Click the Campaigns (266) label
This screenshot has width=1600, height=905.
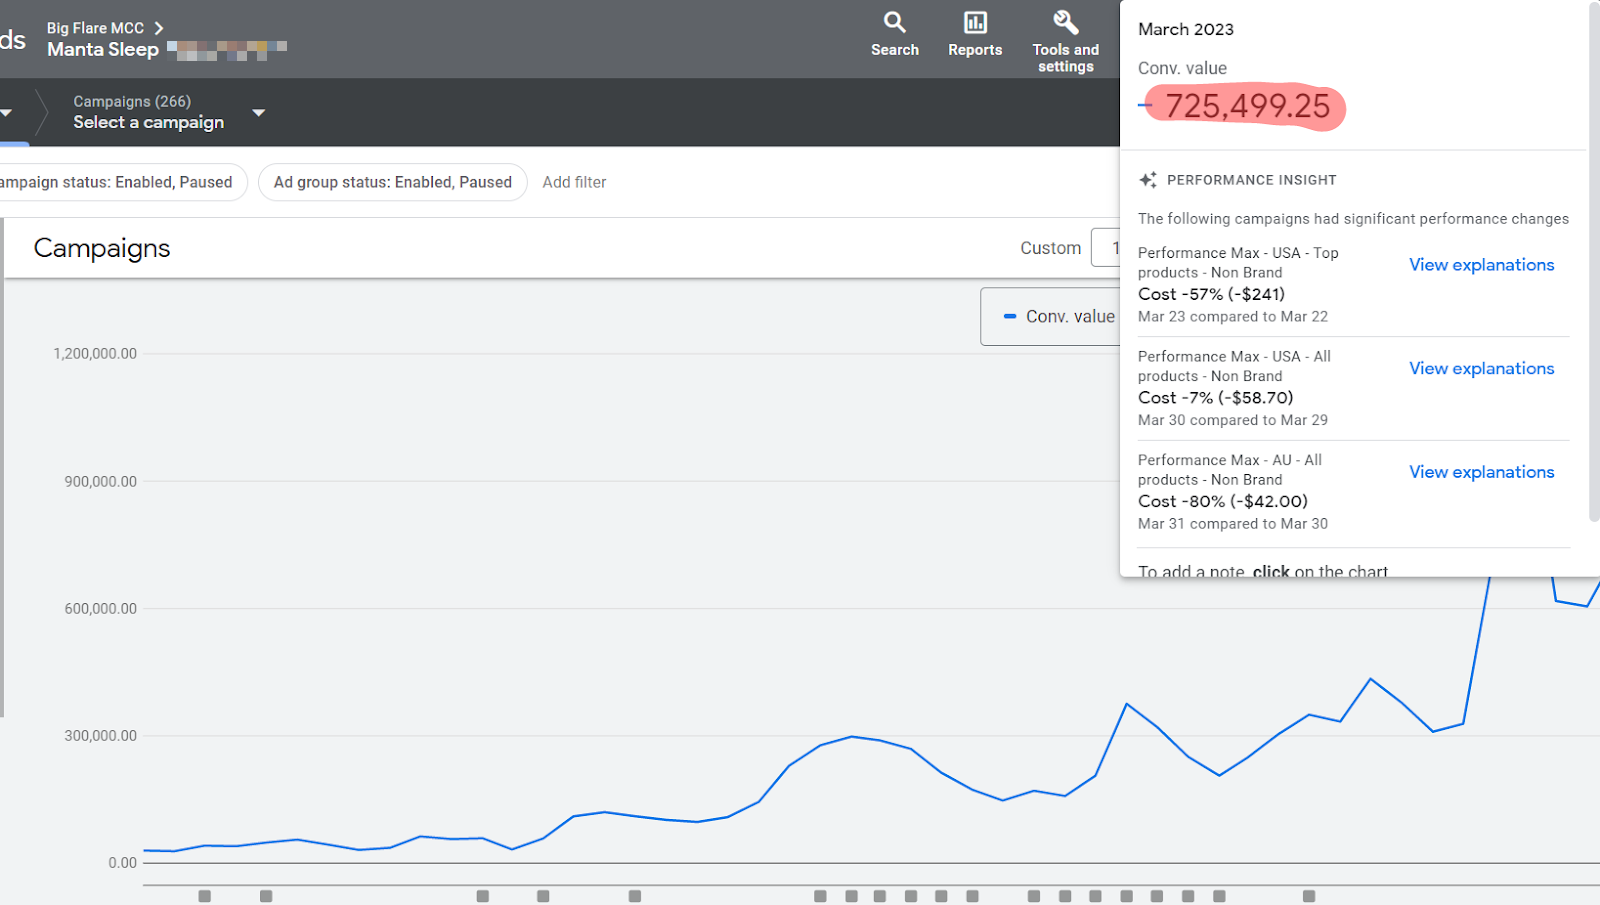point(132,101)
